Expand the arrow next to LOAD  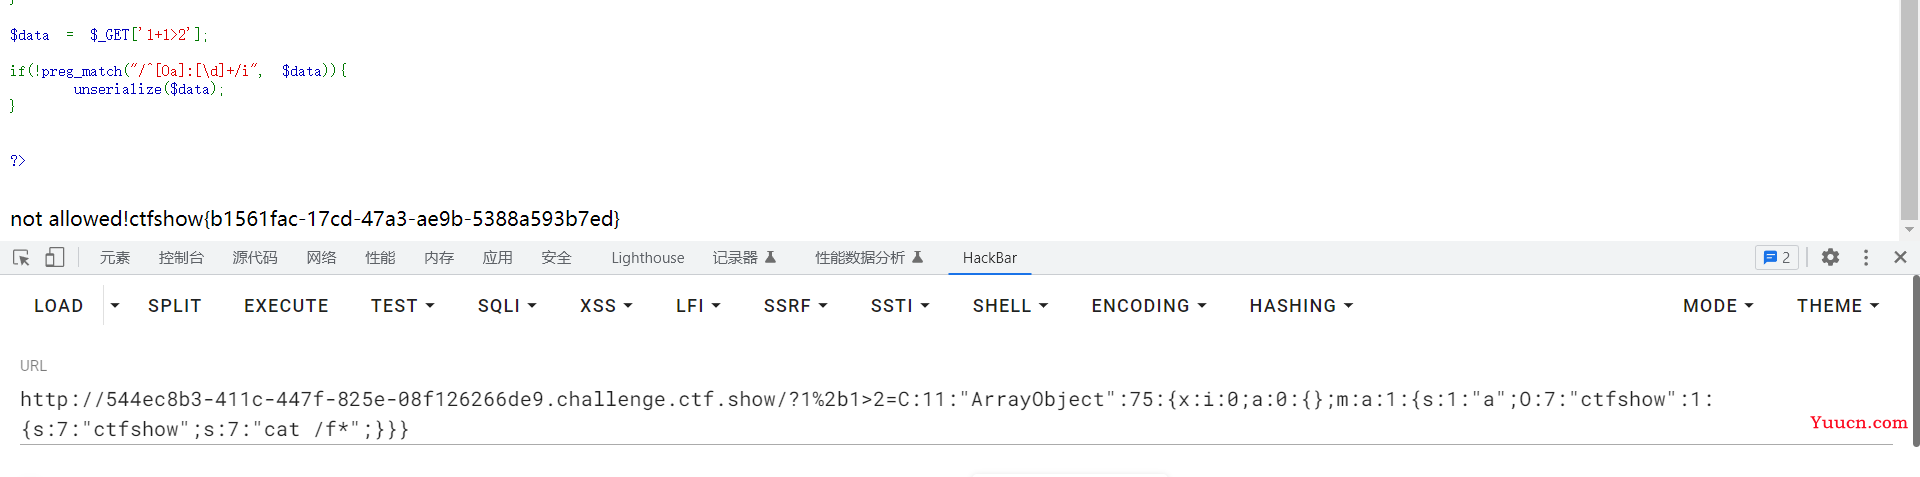pos(115,306)
